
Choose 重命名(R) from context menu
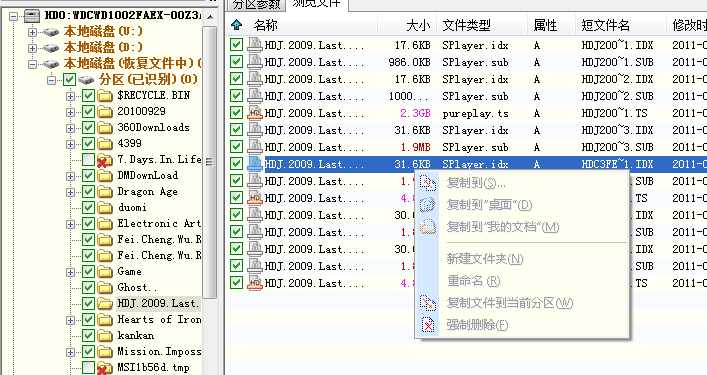(x=522, y=281)
